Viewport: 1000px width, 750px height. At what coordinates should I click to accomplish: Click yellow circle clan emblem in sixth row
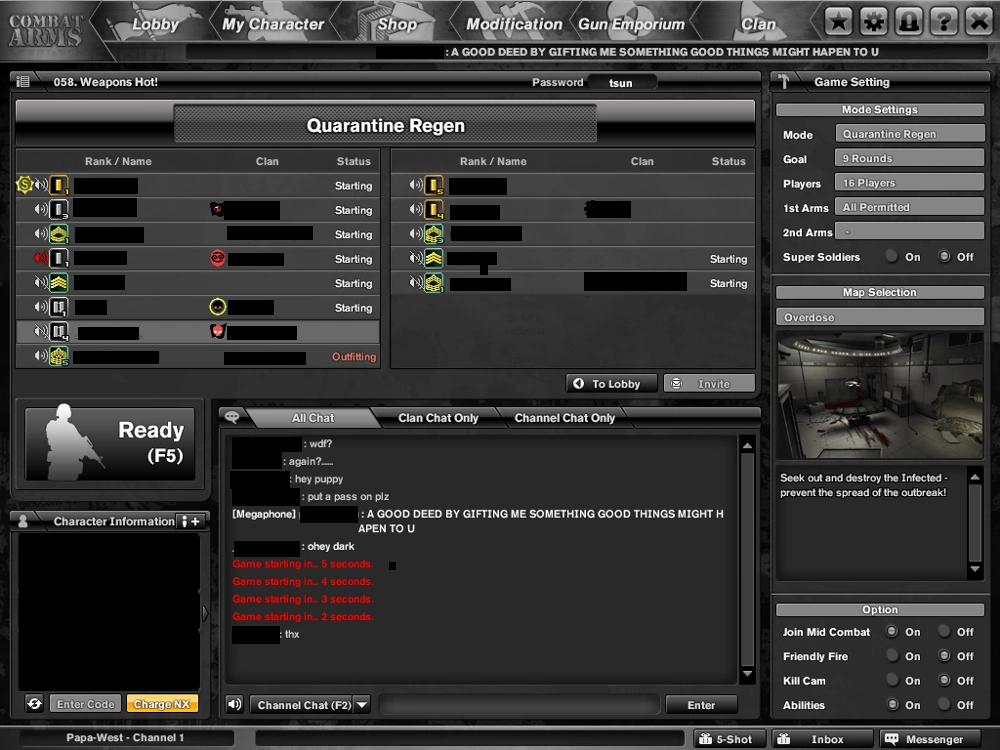tap(217, 307)
